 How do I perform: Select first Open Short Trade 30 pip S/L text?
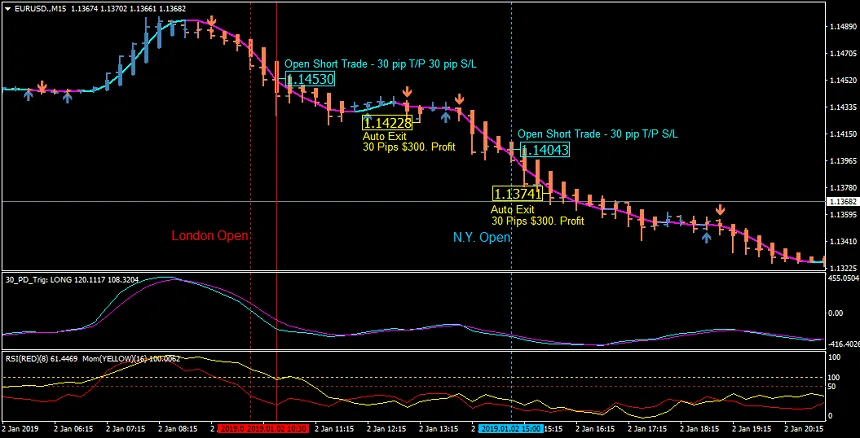tap(380, 63)
